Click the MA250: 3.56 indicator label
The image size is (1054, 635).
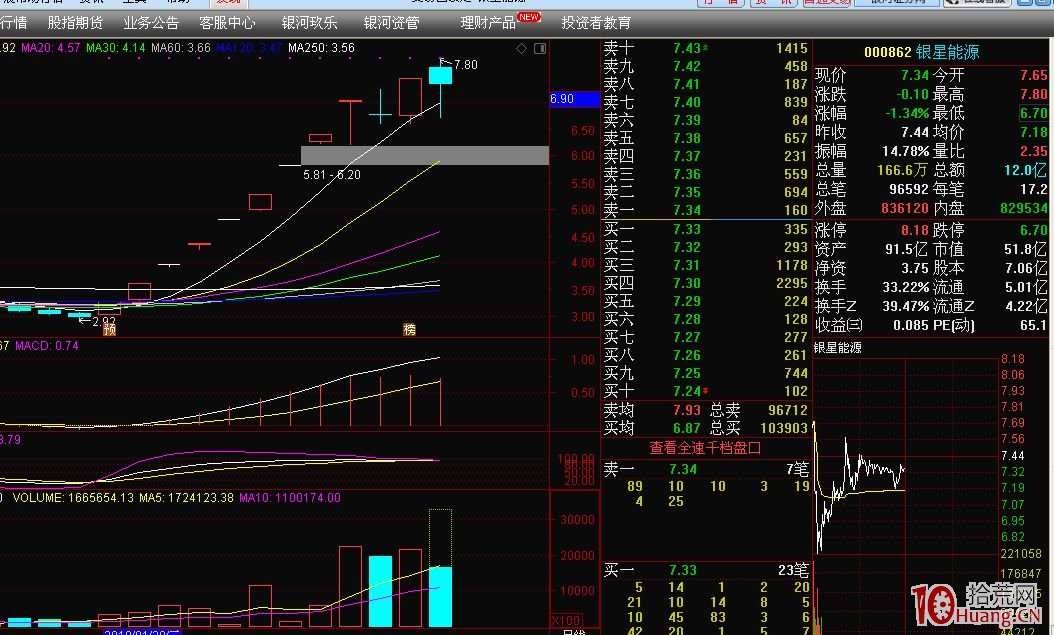[x=321, y=48]
